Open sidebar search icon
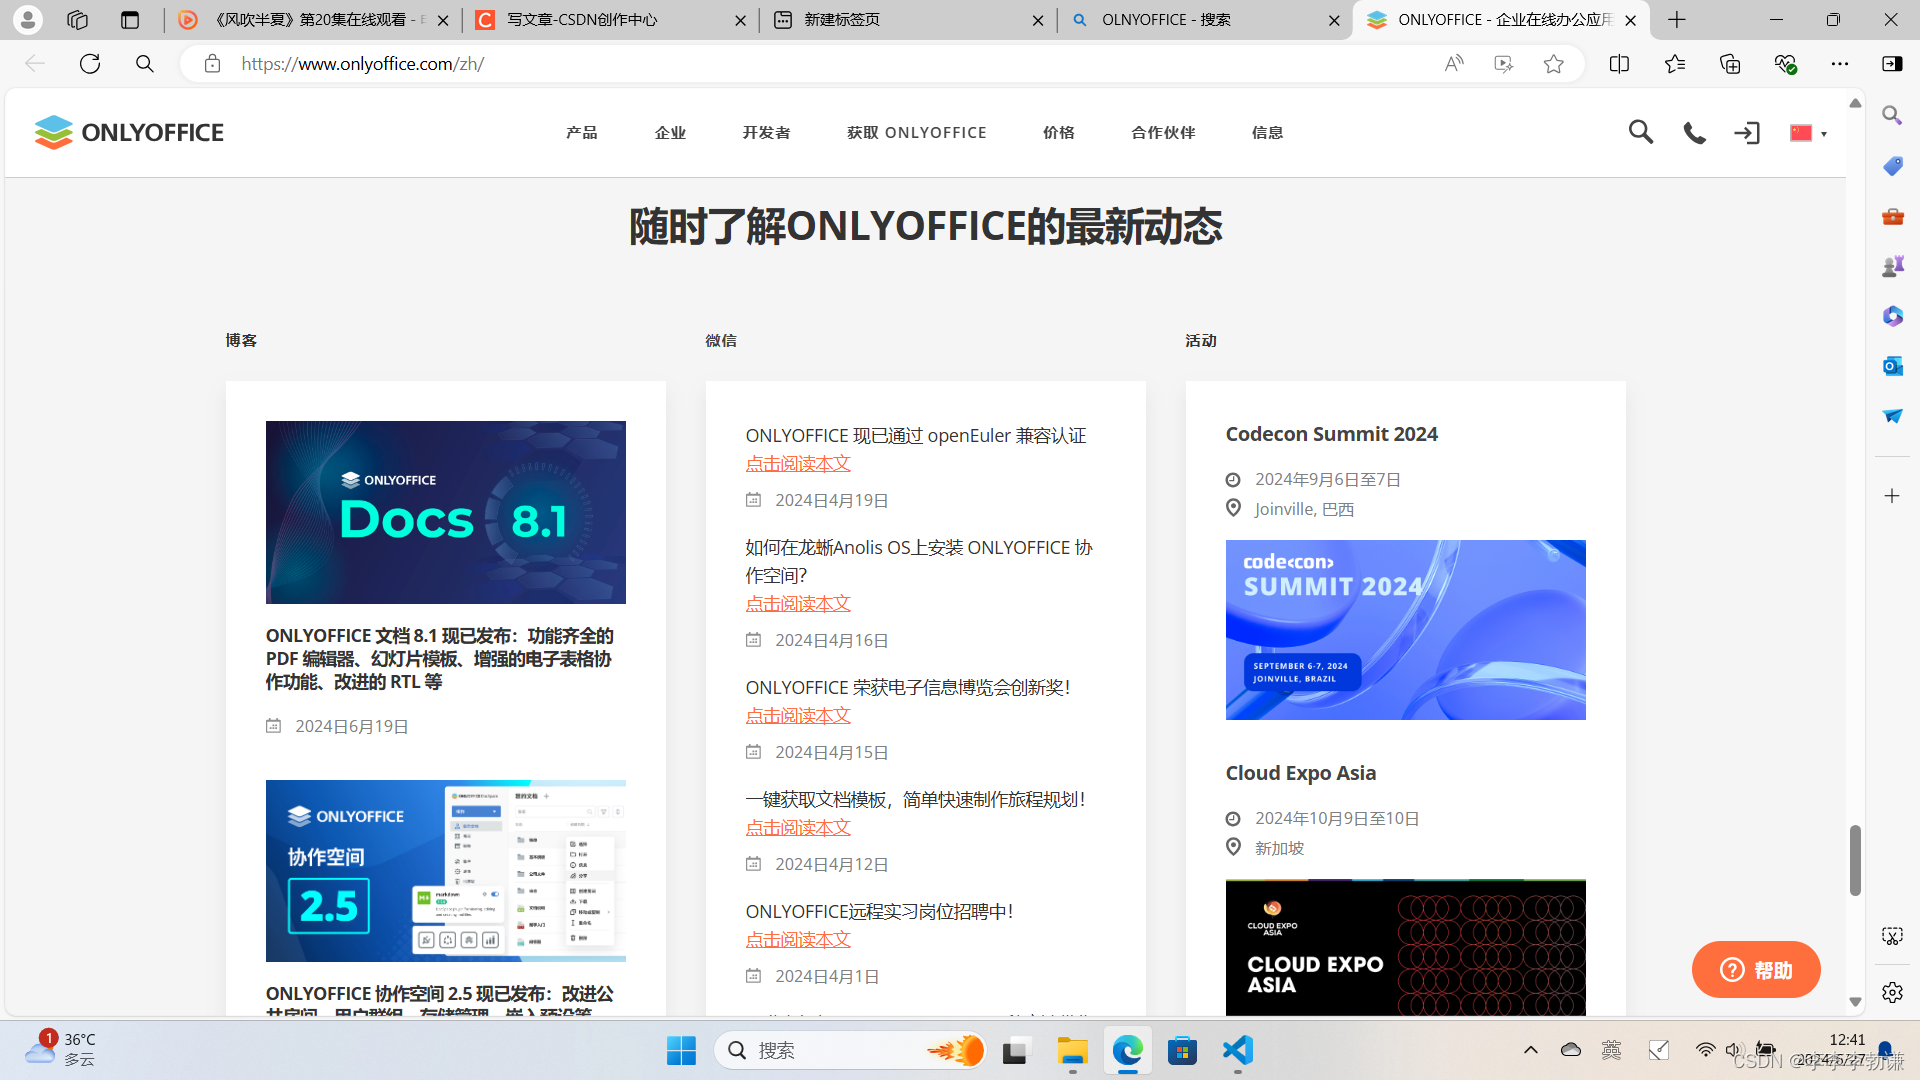 click(x=1892, y=116)
